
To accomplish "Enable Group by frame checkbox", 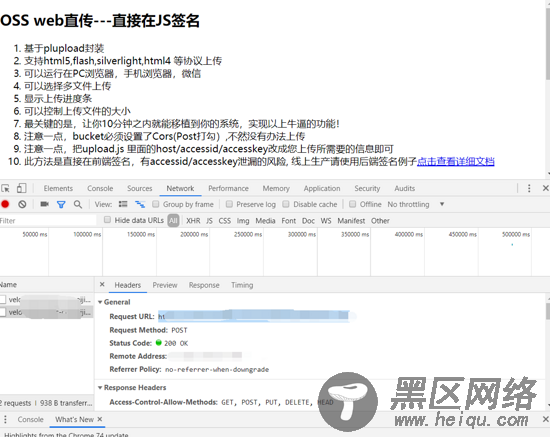I will [x=156, y=204].
